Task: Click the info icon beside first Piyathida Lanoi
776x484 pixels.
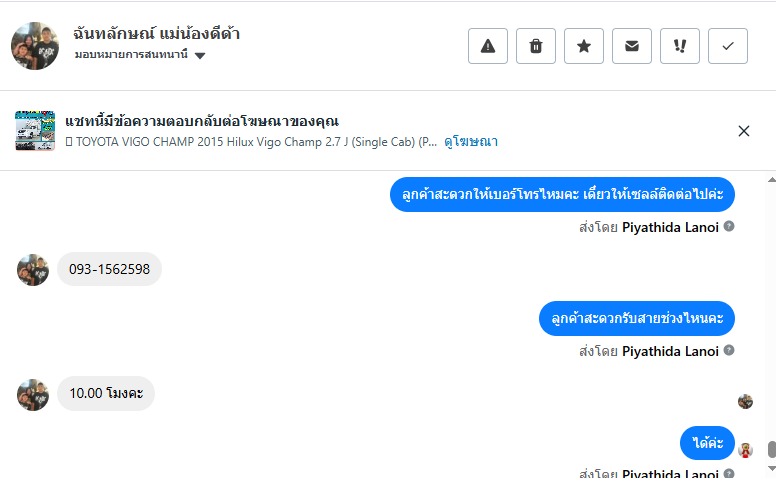Action: [x=729, y=226]
